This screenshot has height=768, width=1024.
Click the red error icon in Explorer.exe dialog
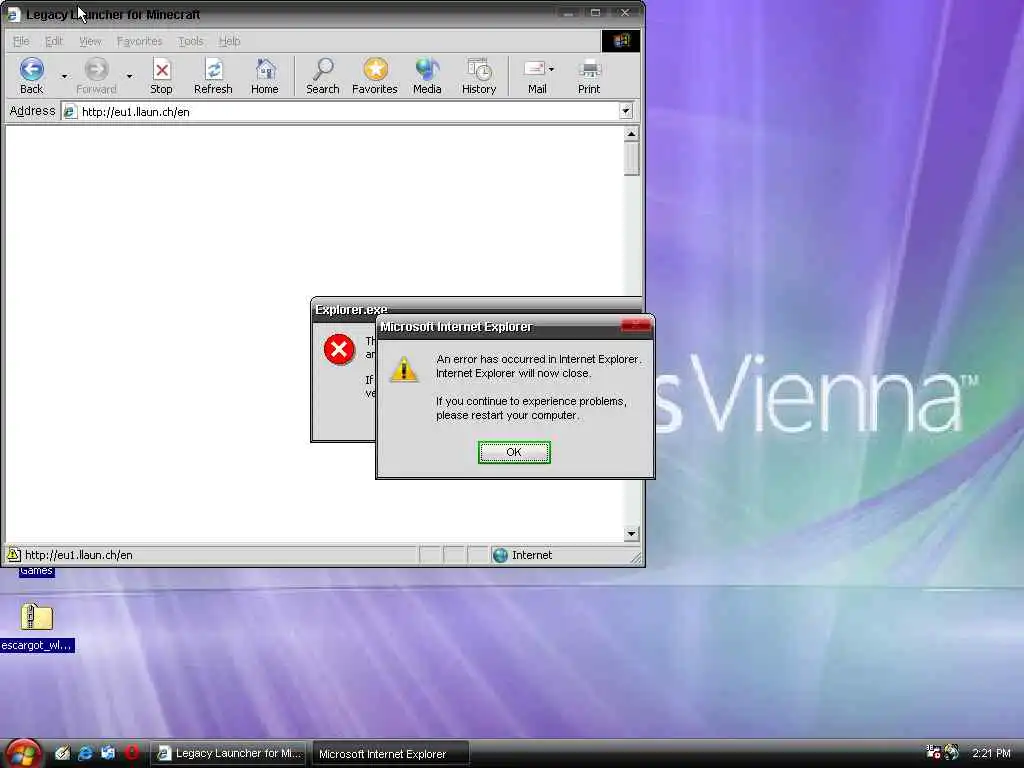(x=339, y=349)
